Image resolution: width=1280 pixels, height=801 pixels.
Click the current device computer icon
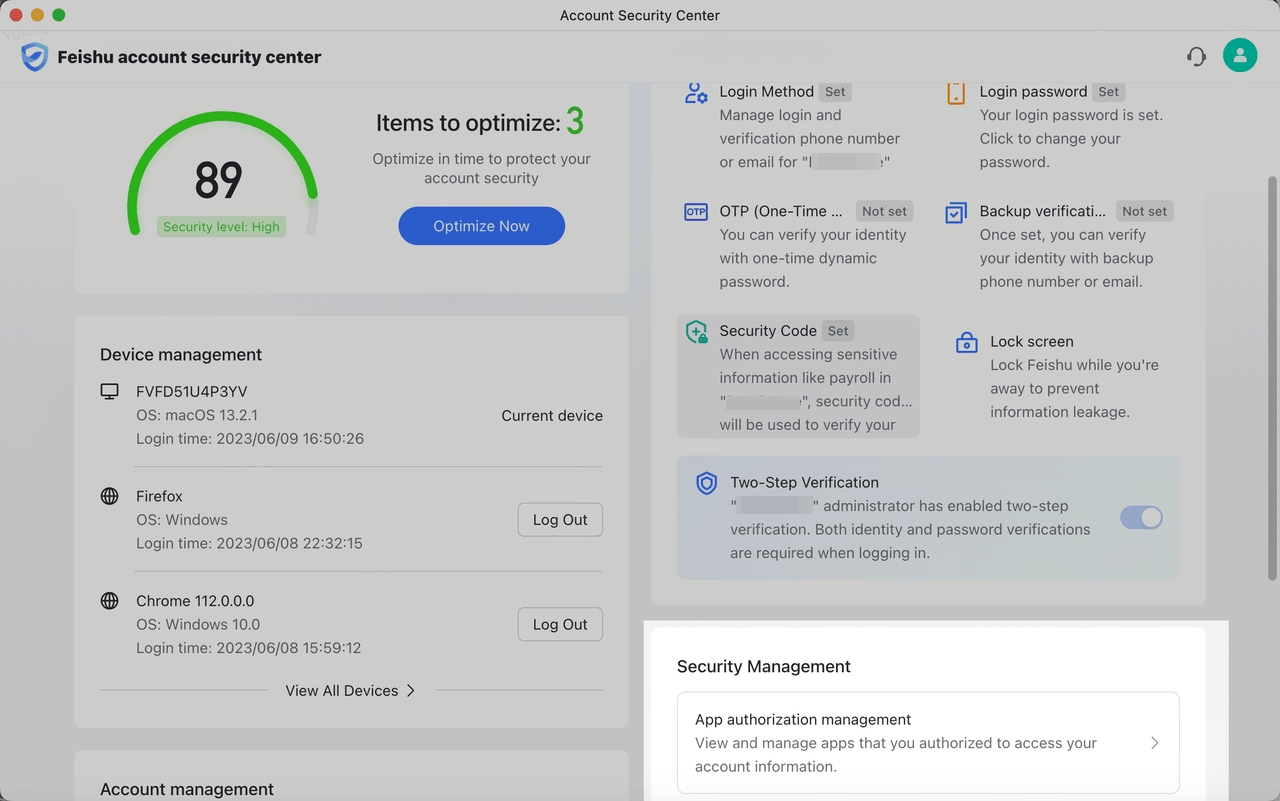(x=109, y=391)
